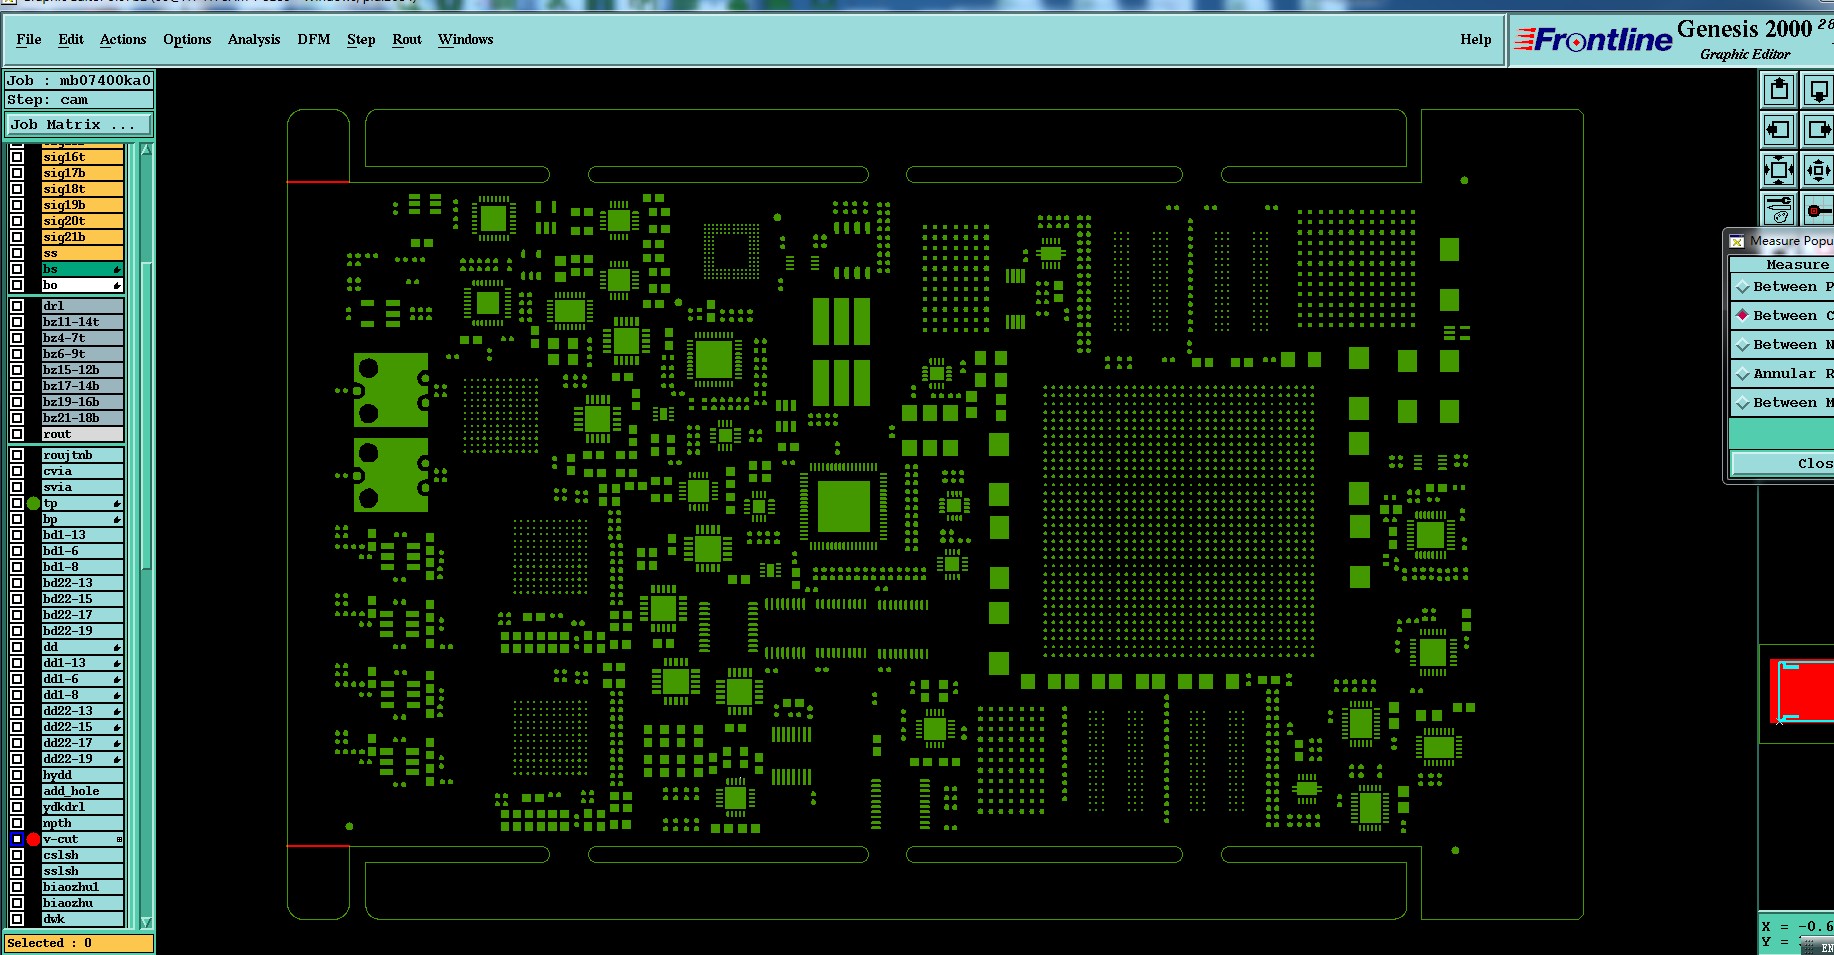This screenshot has width=1834, height=955.
Task: Click the hand icon on the bp layer
Action: (117, 520)
